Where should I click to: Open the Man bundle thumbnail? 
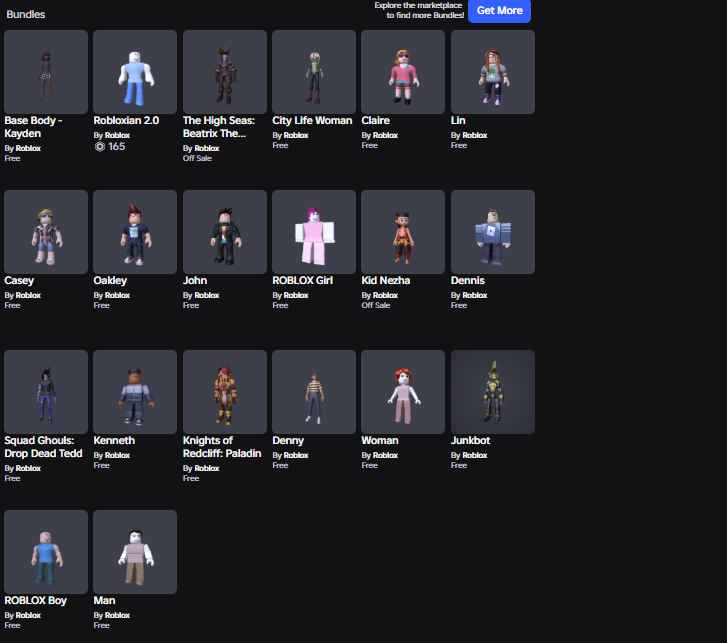coord(135,552)
